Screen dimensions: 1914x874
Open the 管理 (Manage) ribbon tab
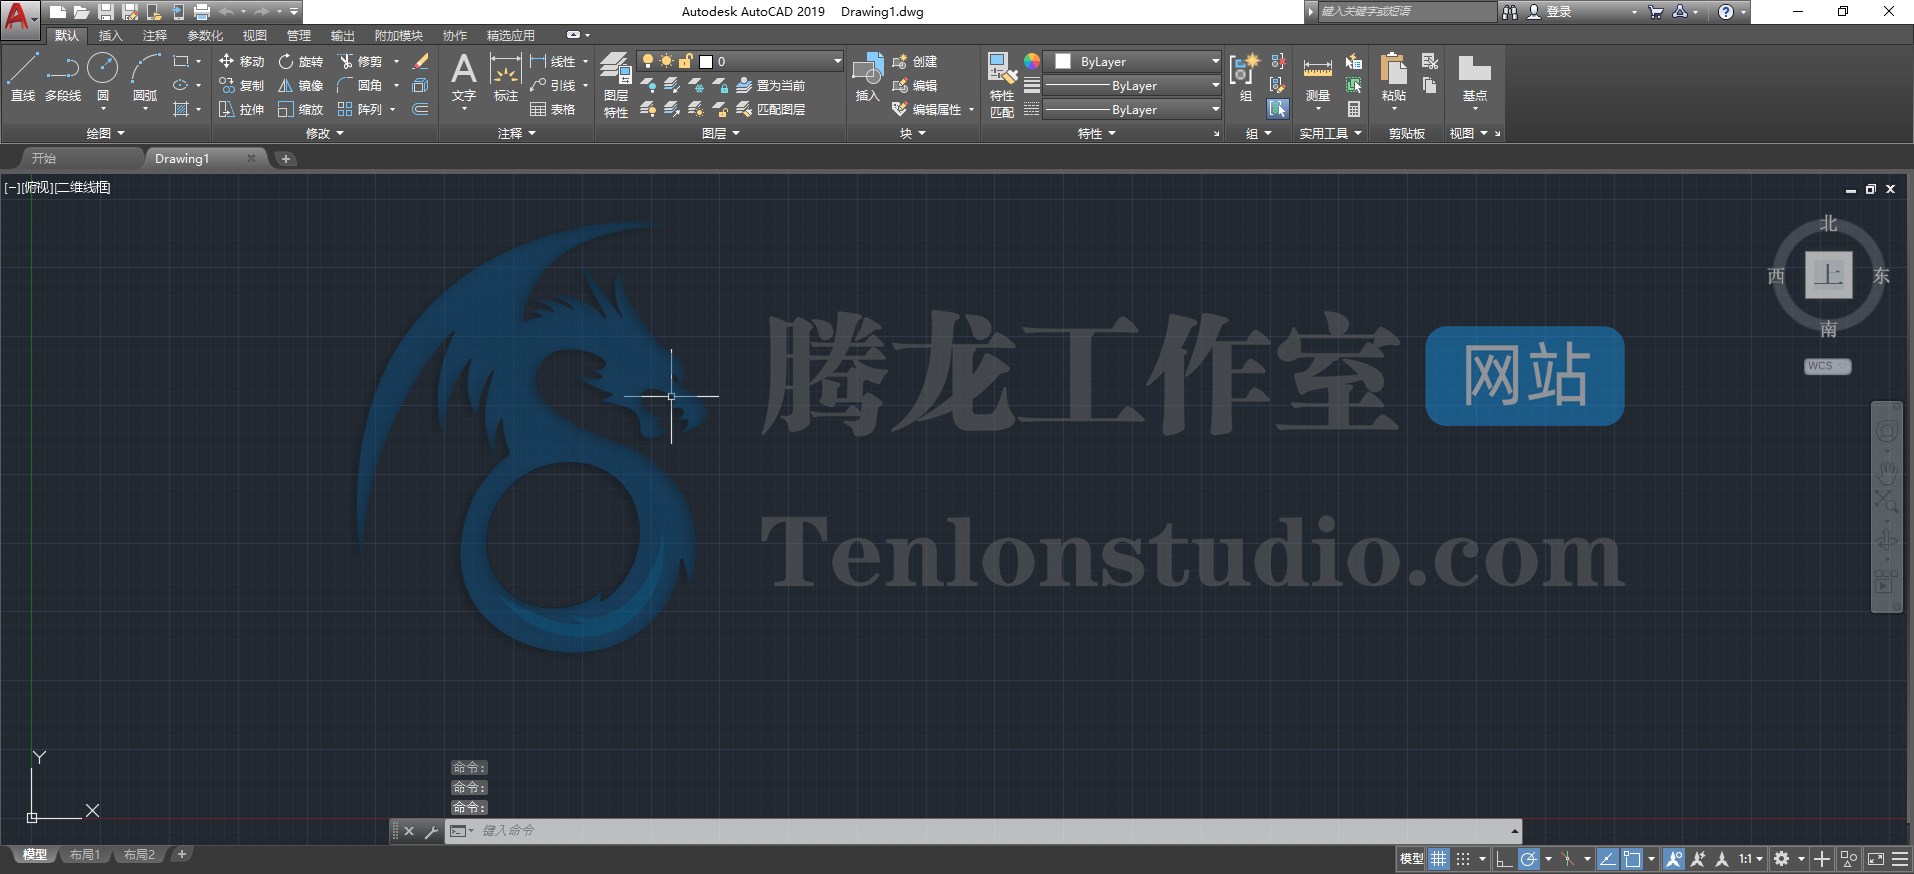pyautogui.click(x=299, y=35)
